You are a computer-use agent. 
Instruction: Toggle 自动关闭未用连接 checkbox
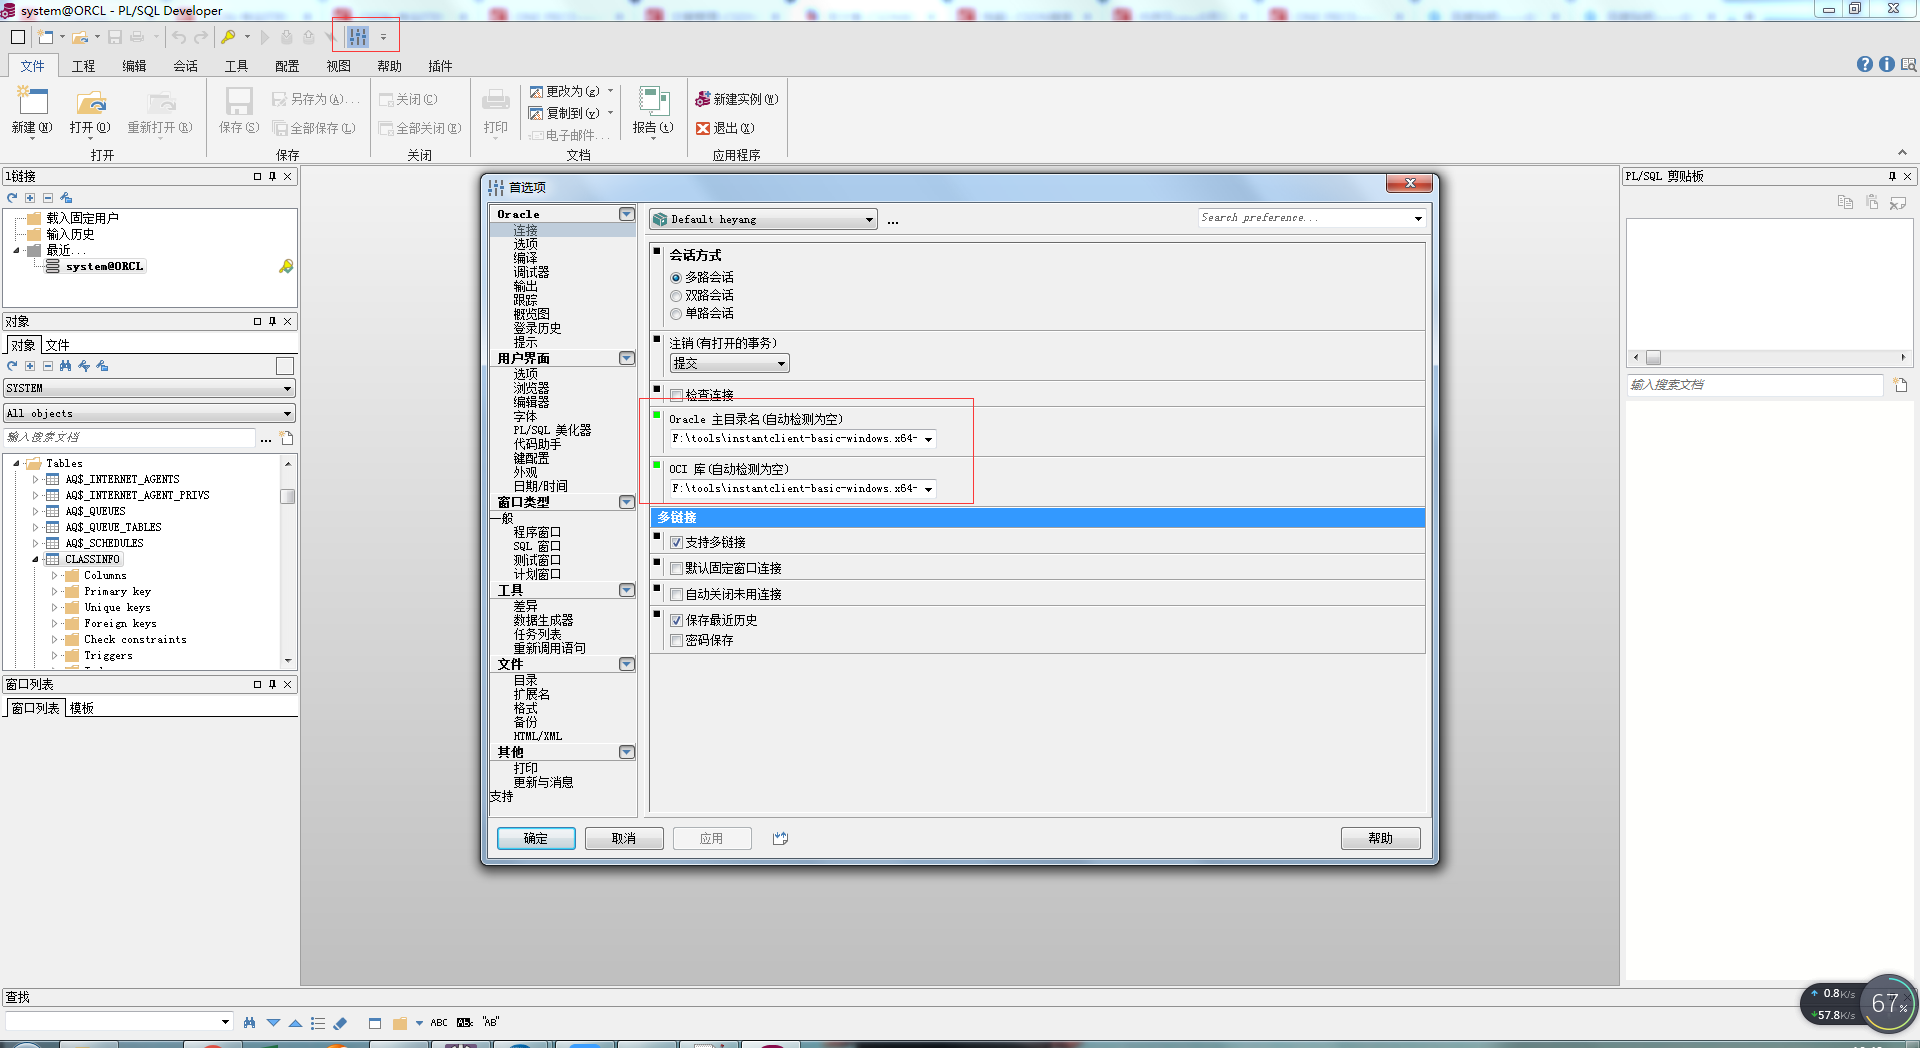click(x=676, y=594)
